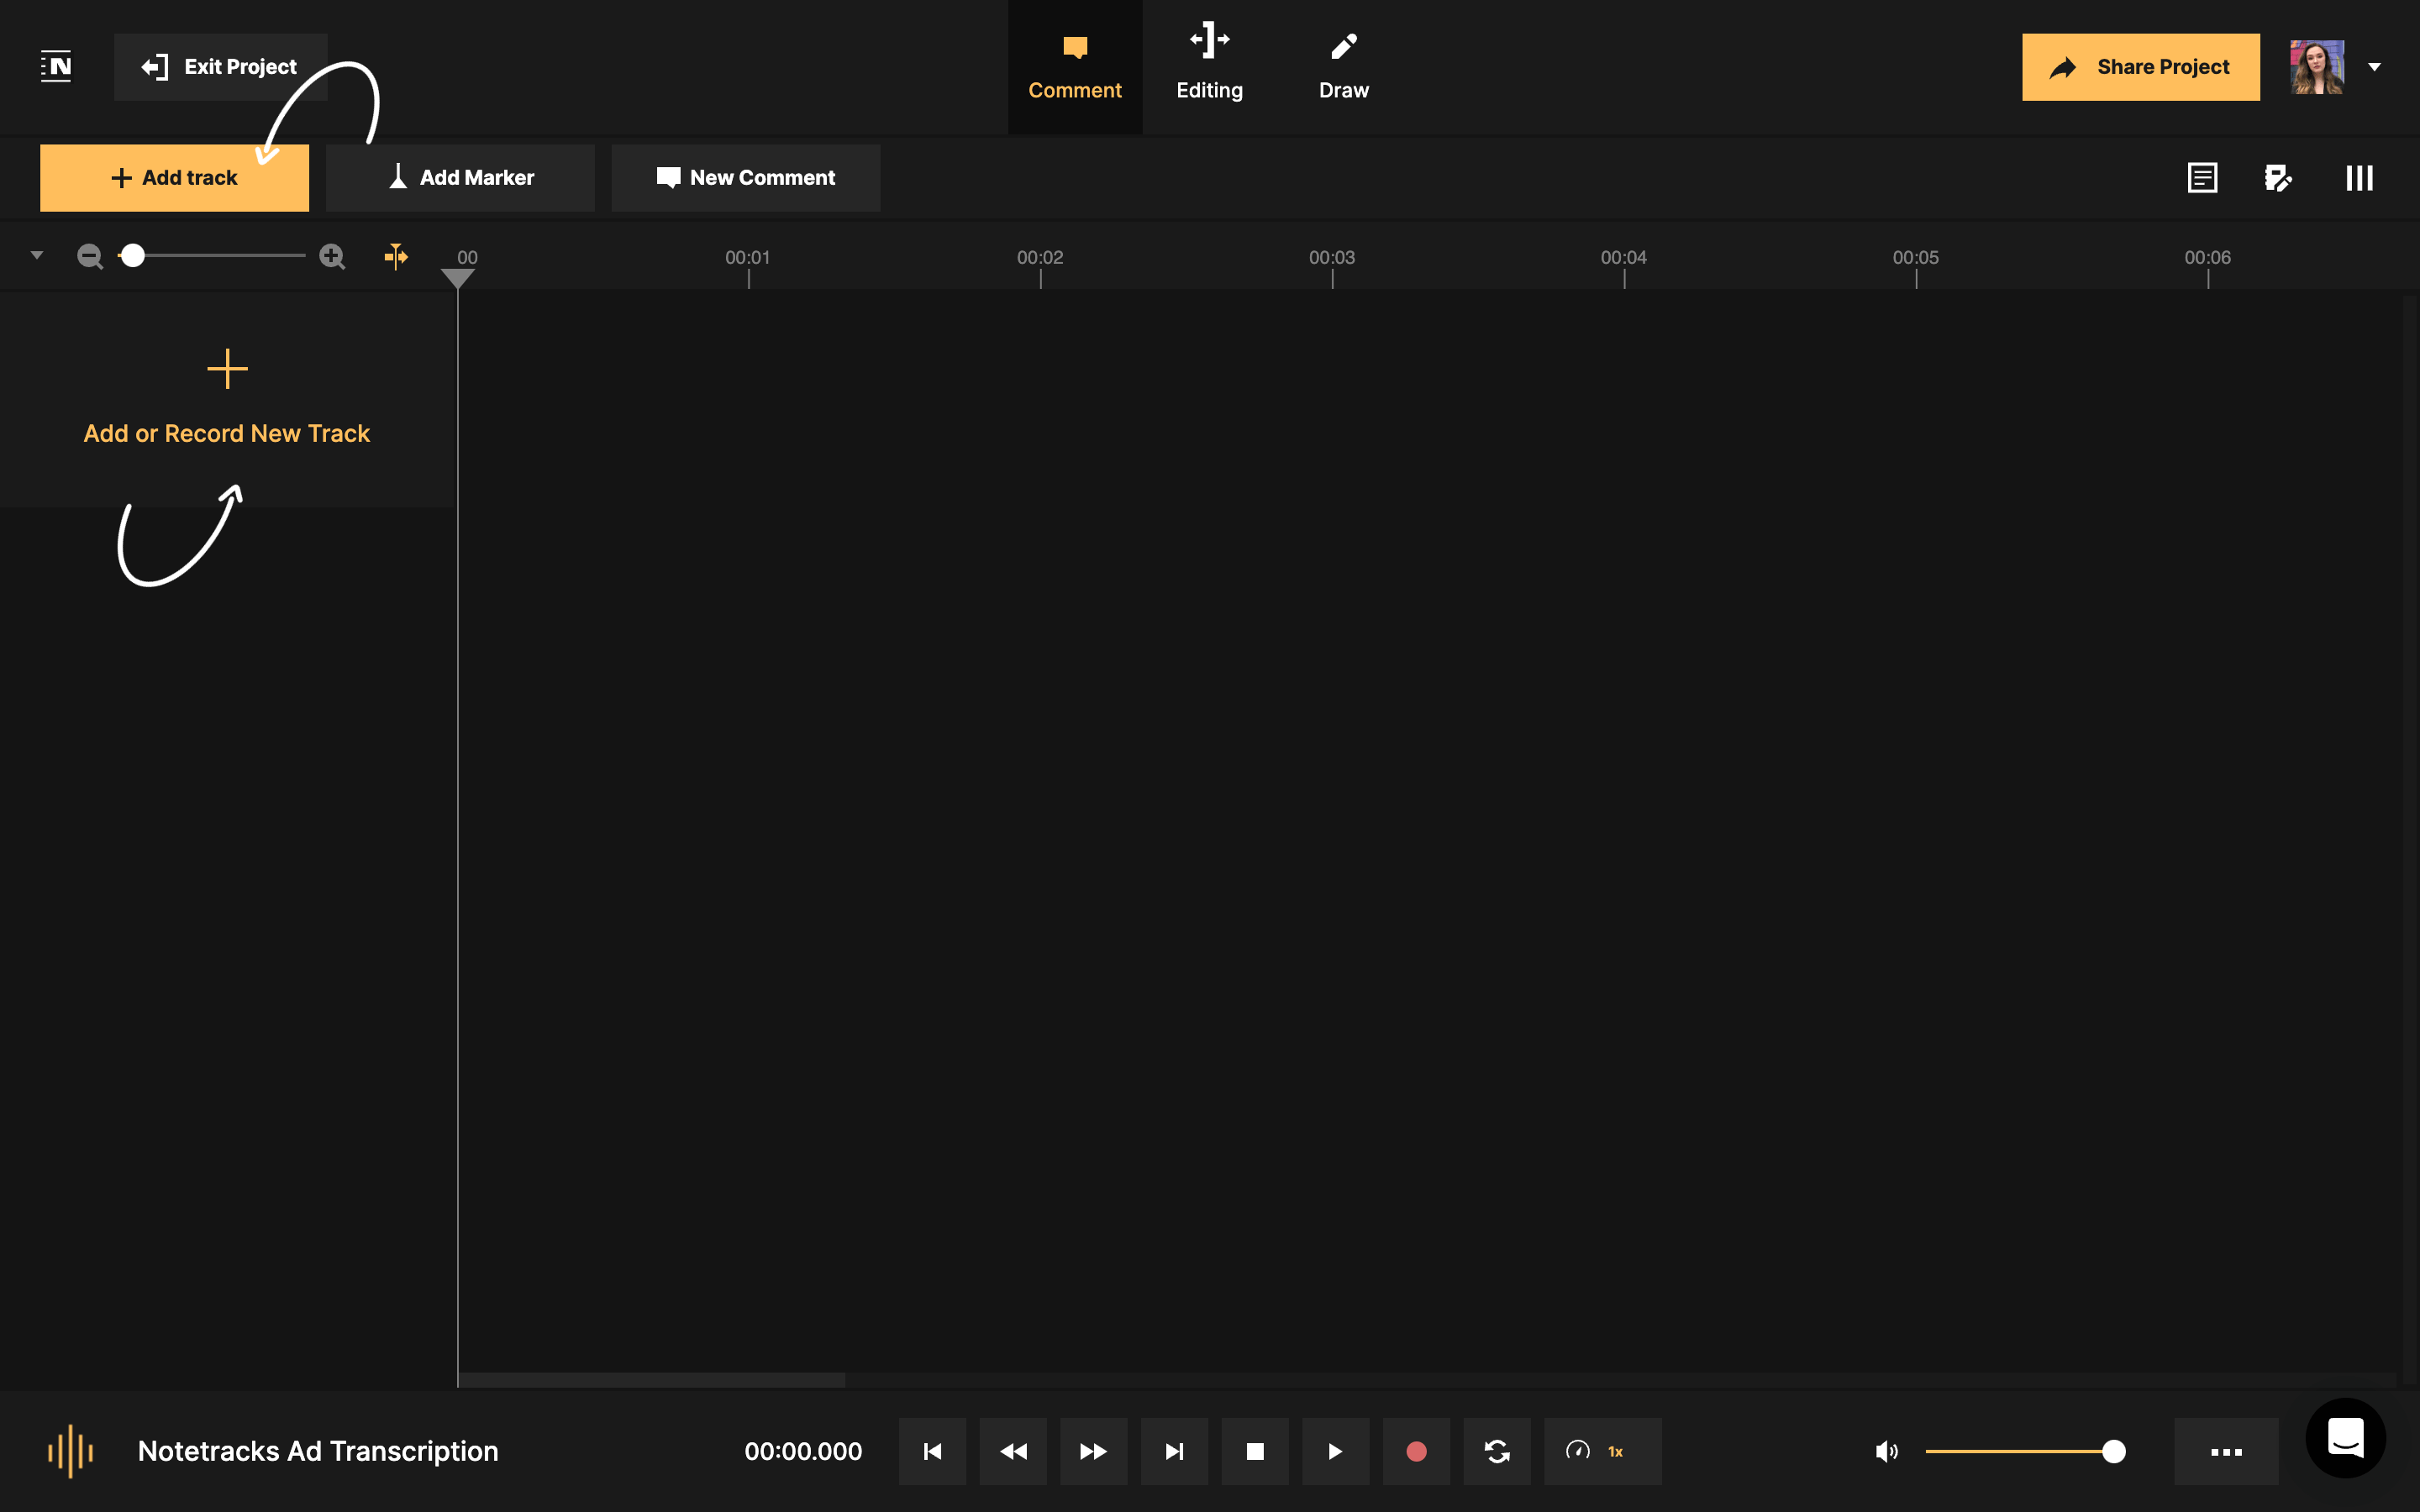Open the dropdown arrow left of zoom controls
The width and height of the screenshot is (2420, 1512).
click(36, 256)
